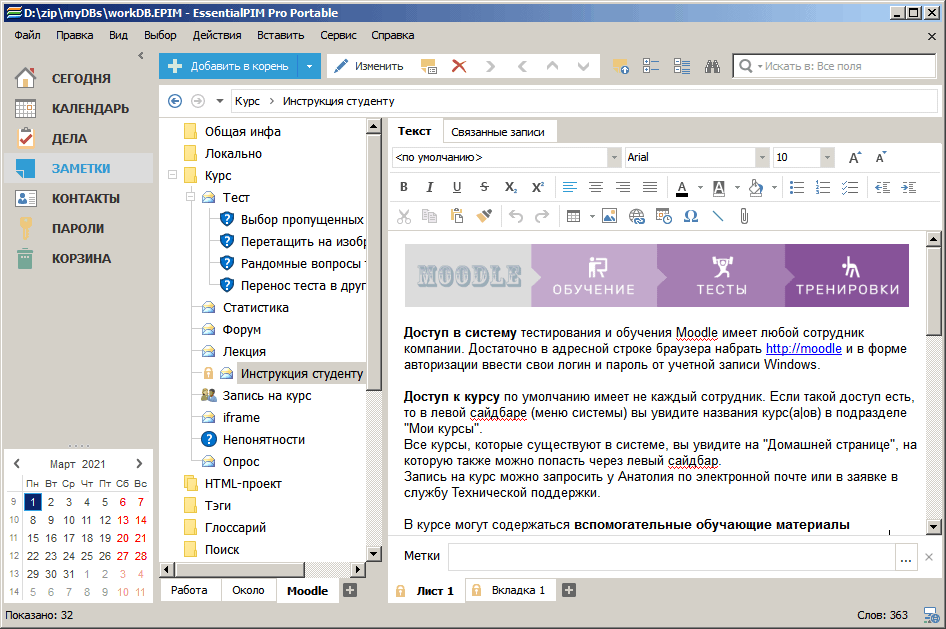Decrease paragraph indent
Viewport: 946px width, 629px height.
883,188
